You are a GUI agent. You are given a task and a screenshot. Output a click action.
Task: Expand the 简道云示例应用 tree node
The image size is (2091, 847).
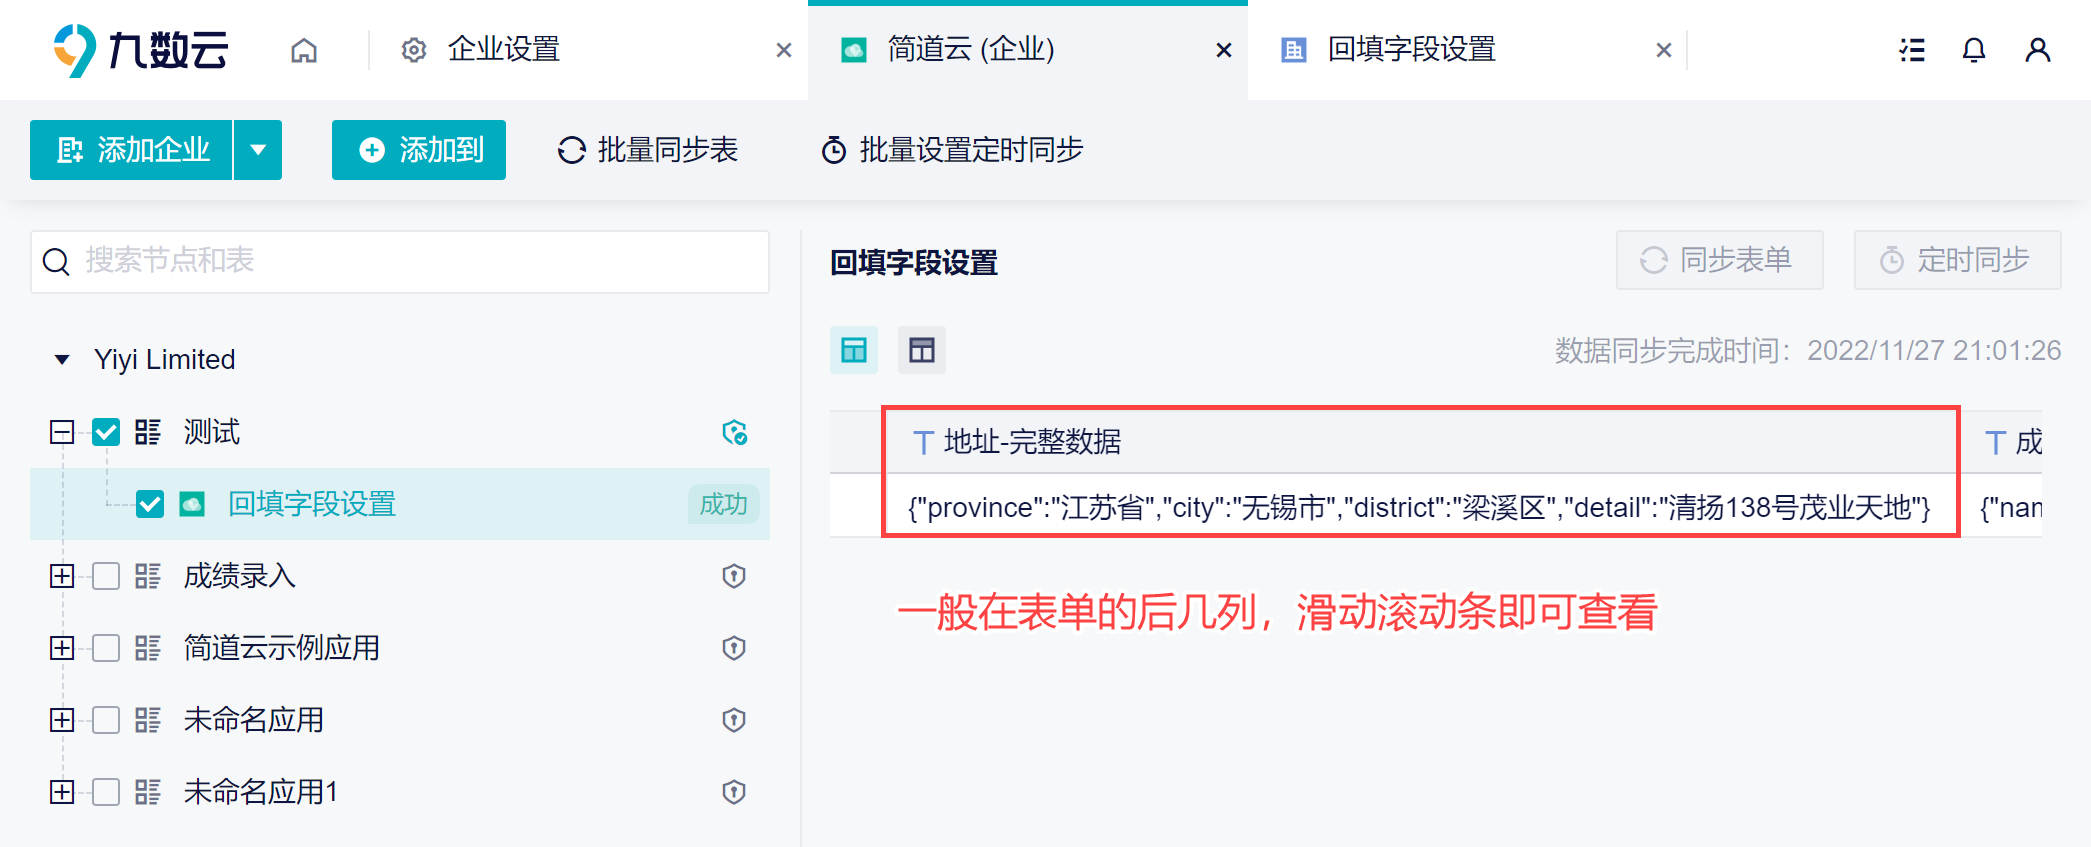tap(62, 648)
